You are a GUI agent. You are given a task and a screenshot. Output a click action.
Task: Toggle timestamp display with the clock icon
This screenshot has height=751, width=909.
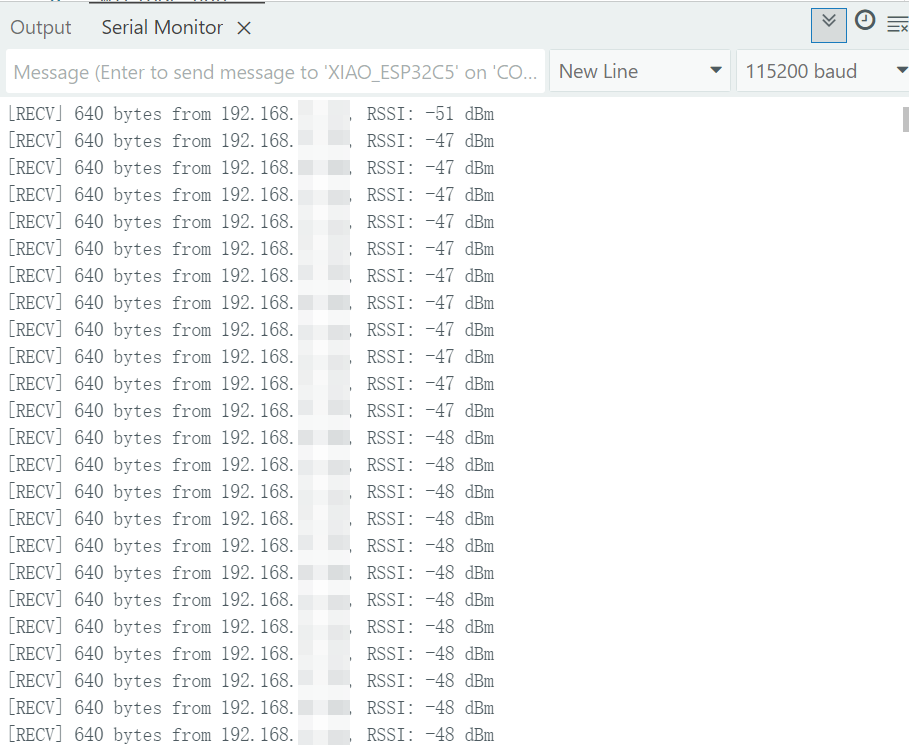point(865,21)
